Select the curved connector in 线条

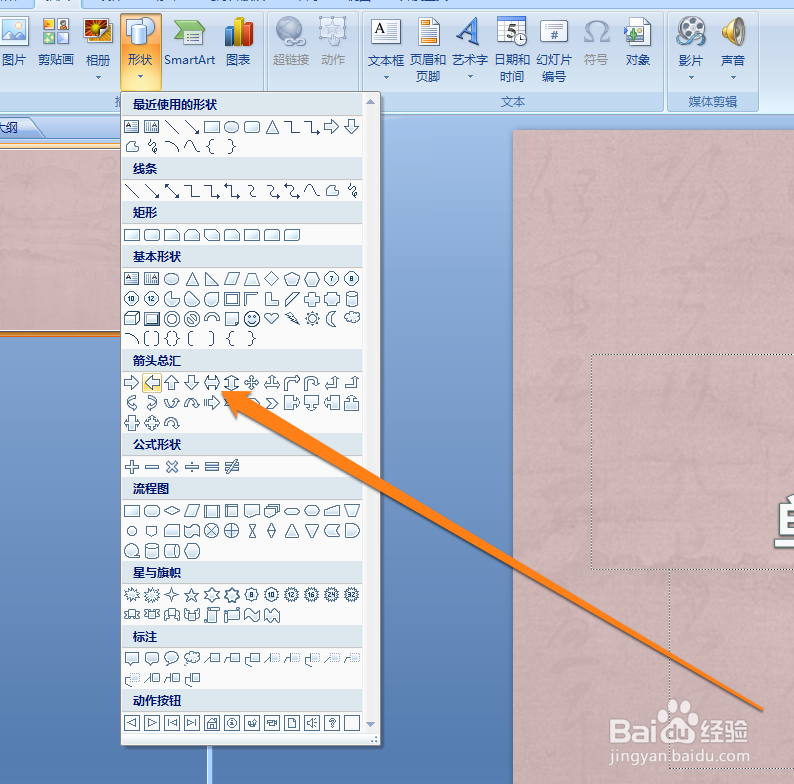point(252,191)
